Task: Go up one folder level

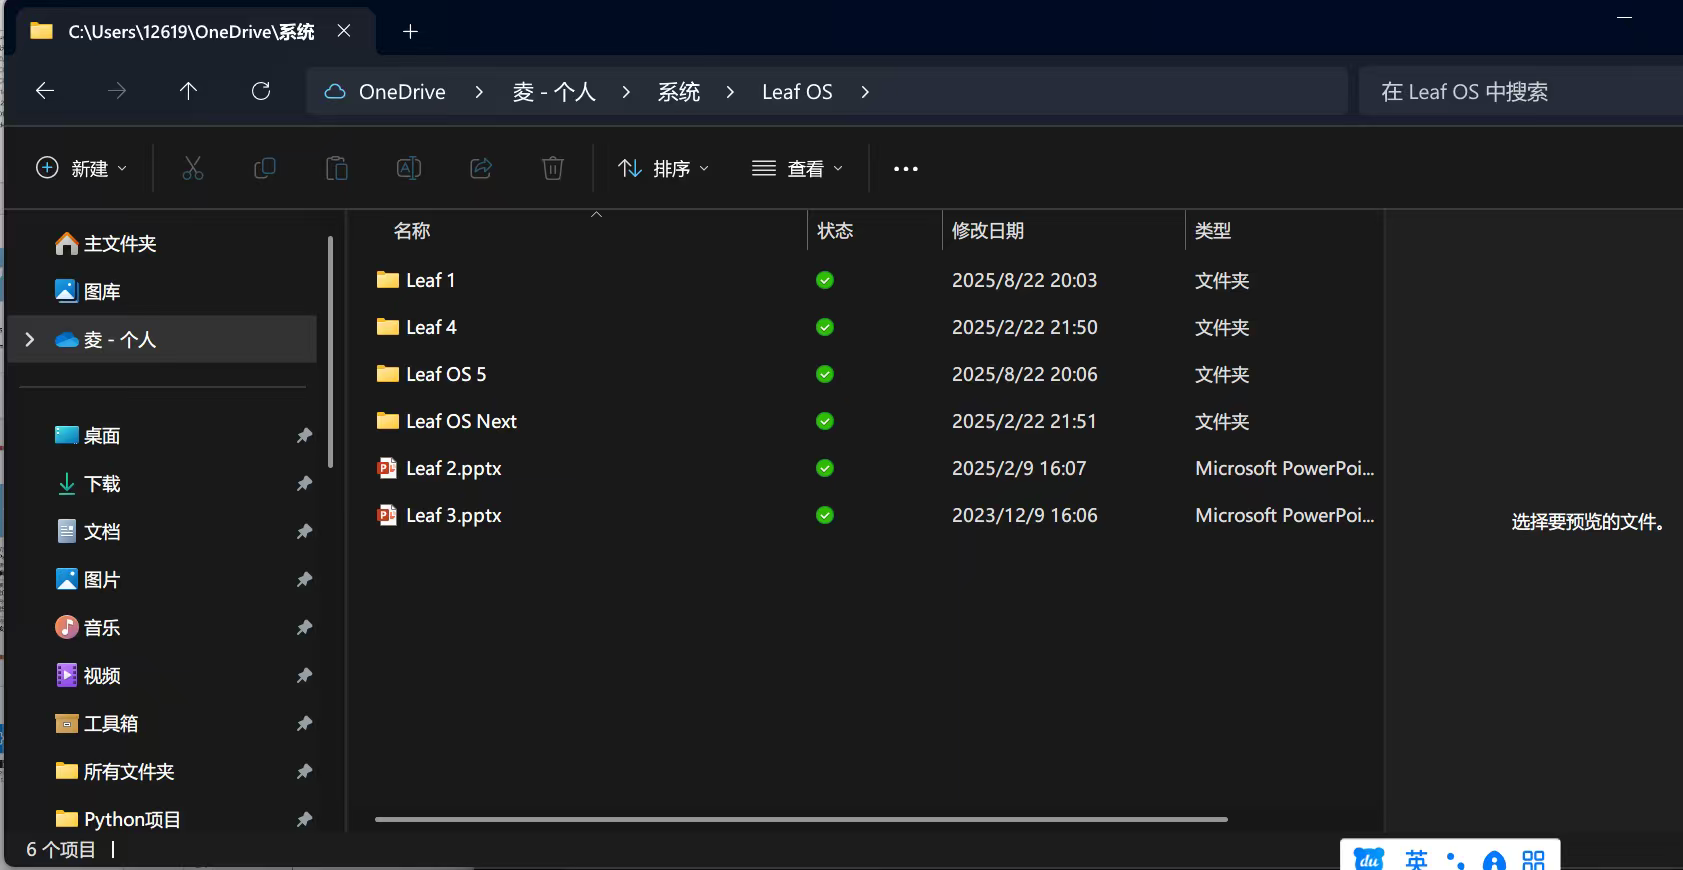Action: (x=188, y=91)
